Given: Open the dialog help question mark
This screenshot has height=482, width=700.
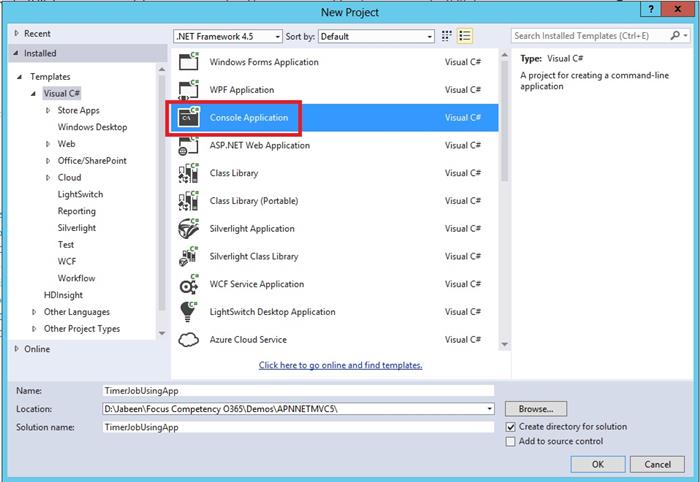Looking at the screenshot, I should click(651, 9).
